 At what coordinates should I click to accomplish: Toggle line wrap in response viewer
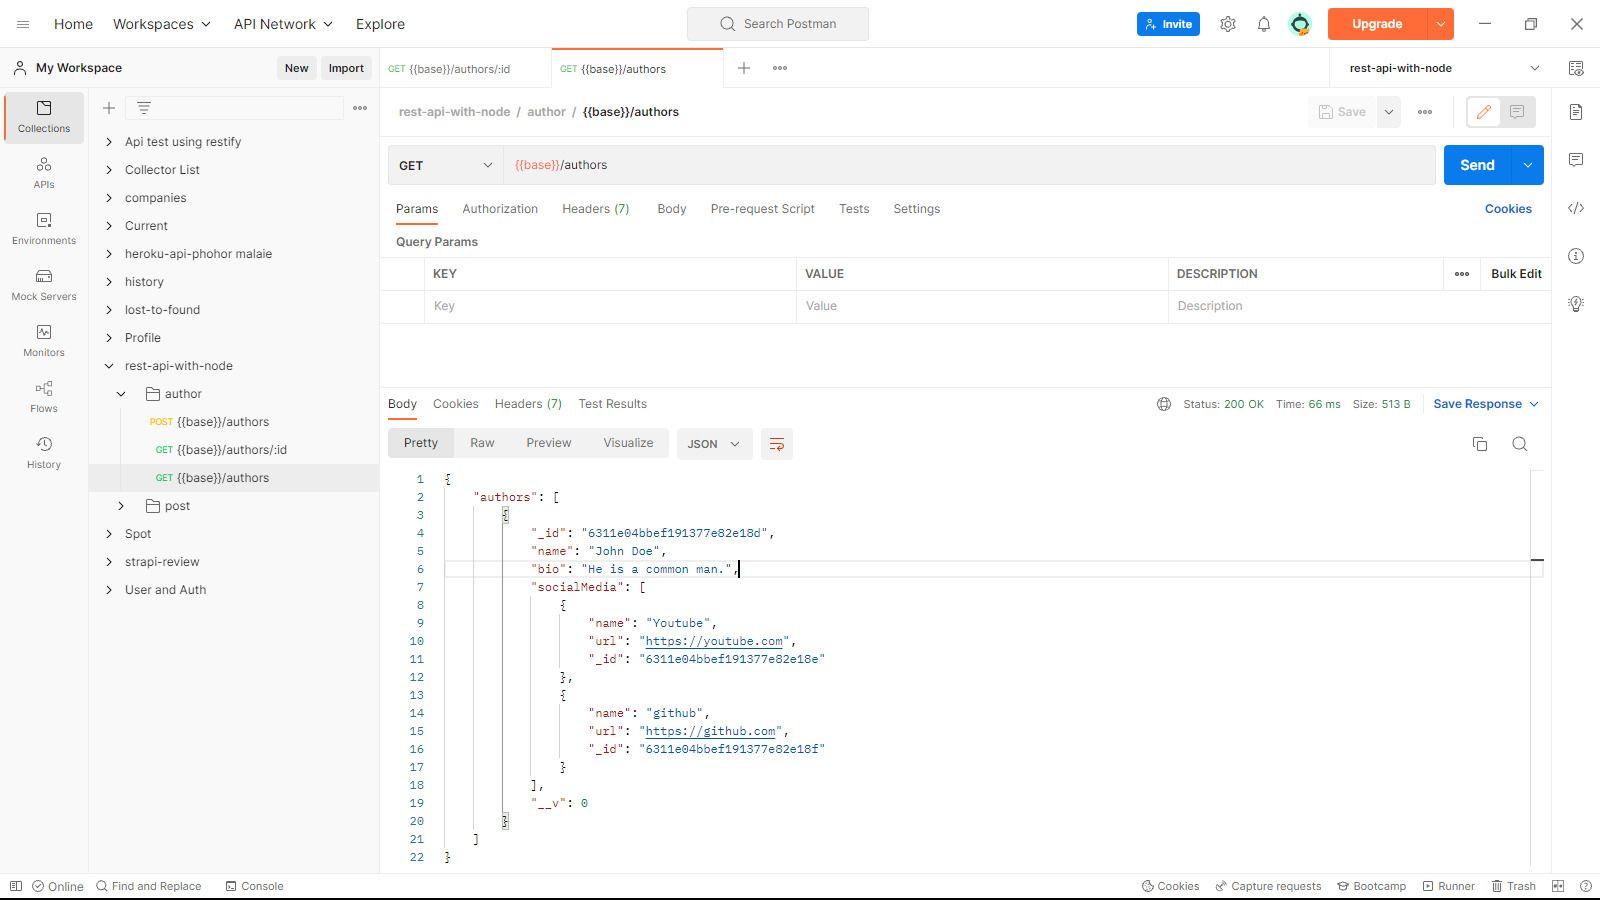tap(777, 444)
